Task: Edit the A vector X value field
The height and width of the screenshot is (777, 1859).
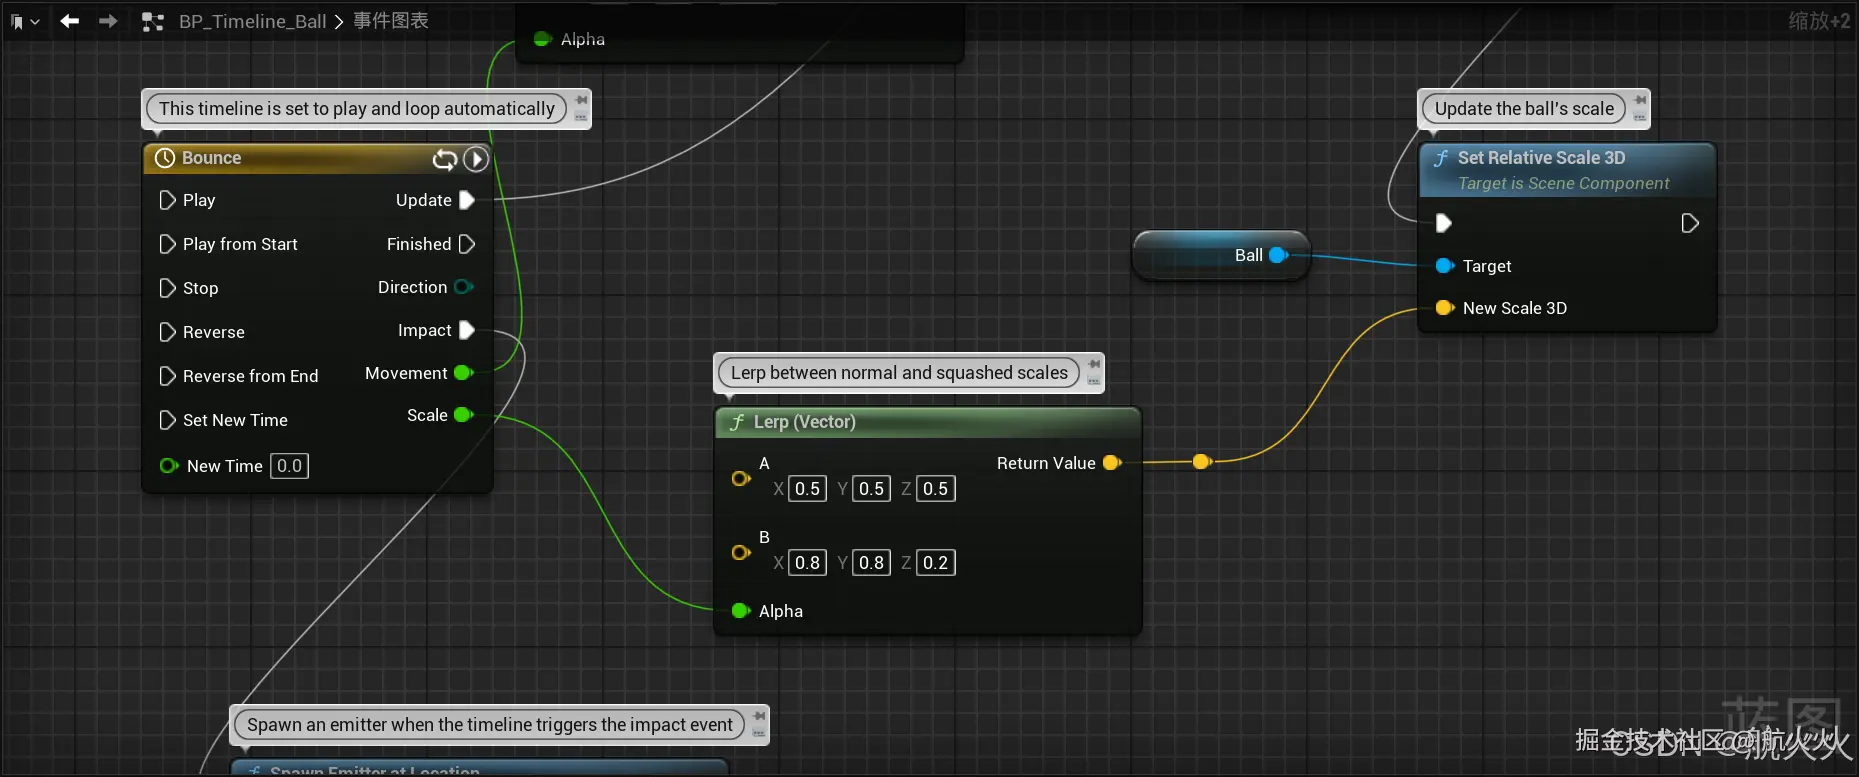Action: (x=807, y=489)
